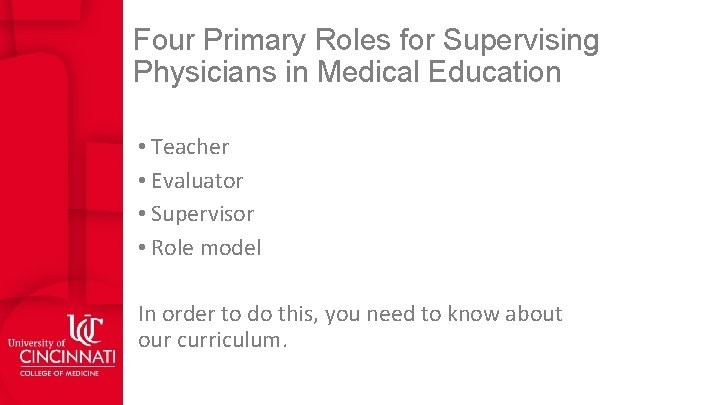Image resolution: width=720 pixels, height=405 pixels.
Task: Click the "College of Medicine" caption
Action: coord(62,374)
